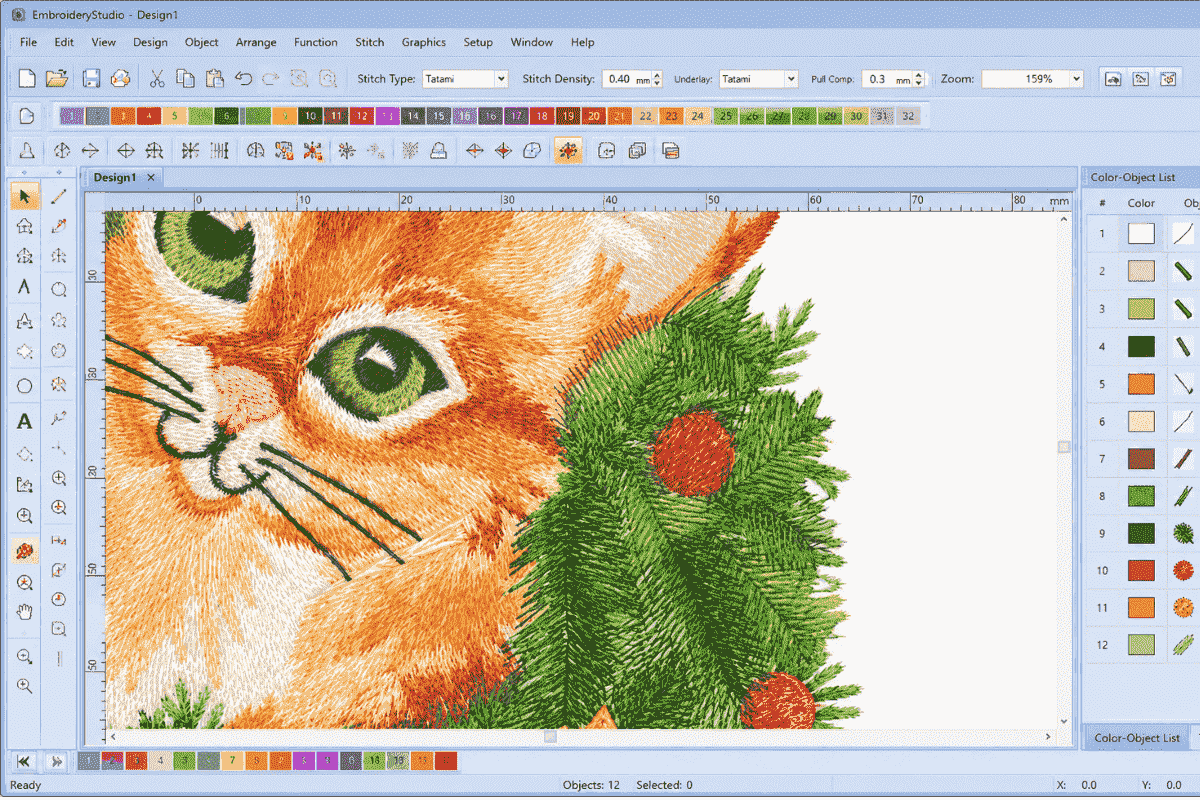Click row number 7 in the Color-Object List
This screenshot has width=1200, height=800.
point(1102,458)
